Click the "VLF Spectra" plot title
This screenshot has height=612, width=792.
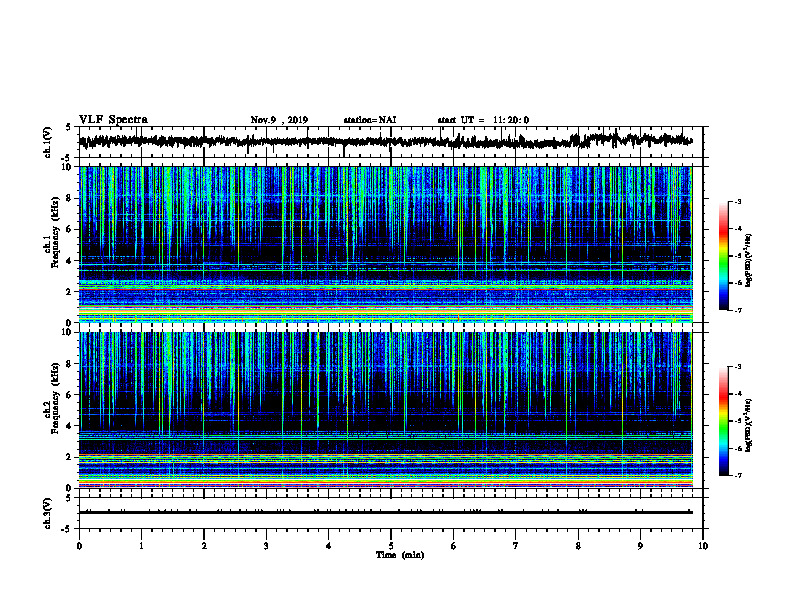click(113, 120)
